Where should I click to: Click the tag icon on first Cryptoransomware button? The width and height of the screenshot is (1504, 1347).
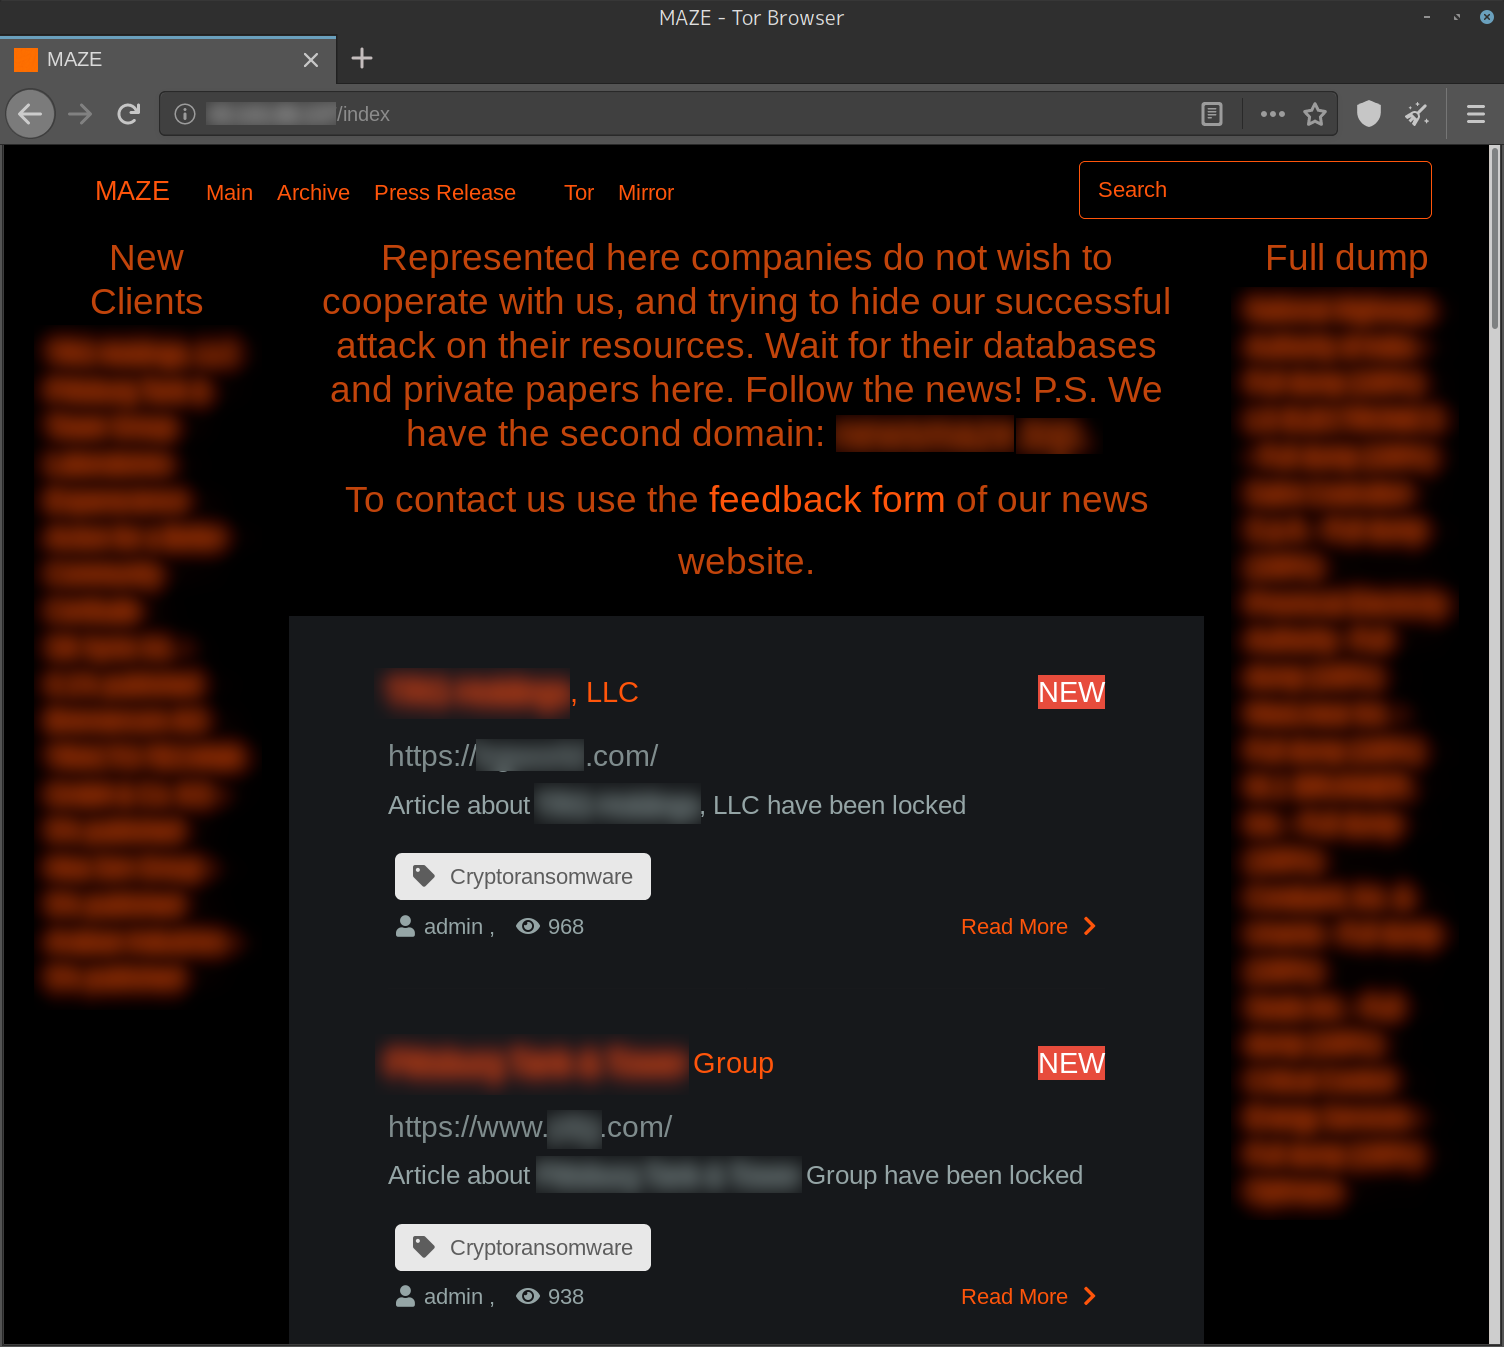pyautogui.click(x=424, y=876)
